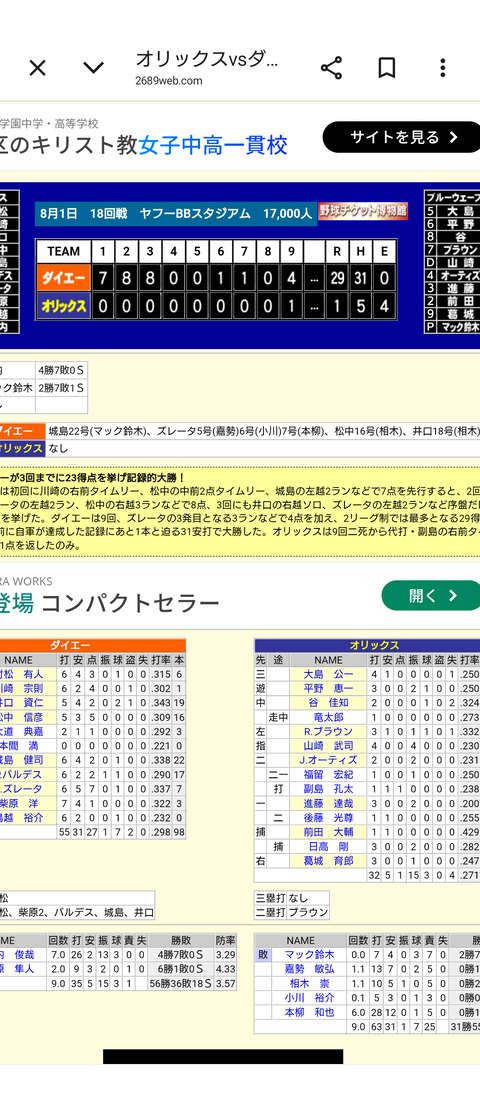Tap the share icon
Screen dimensions: 480x1120
331,68
